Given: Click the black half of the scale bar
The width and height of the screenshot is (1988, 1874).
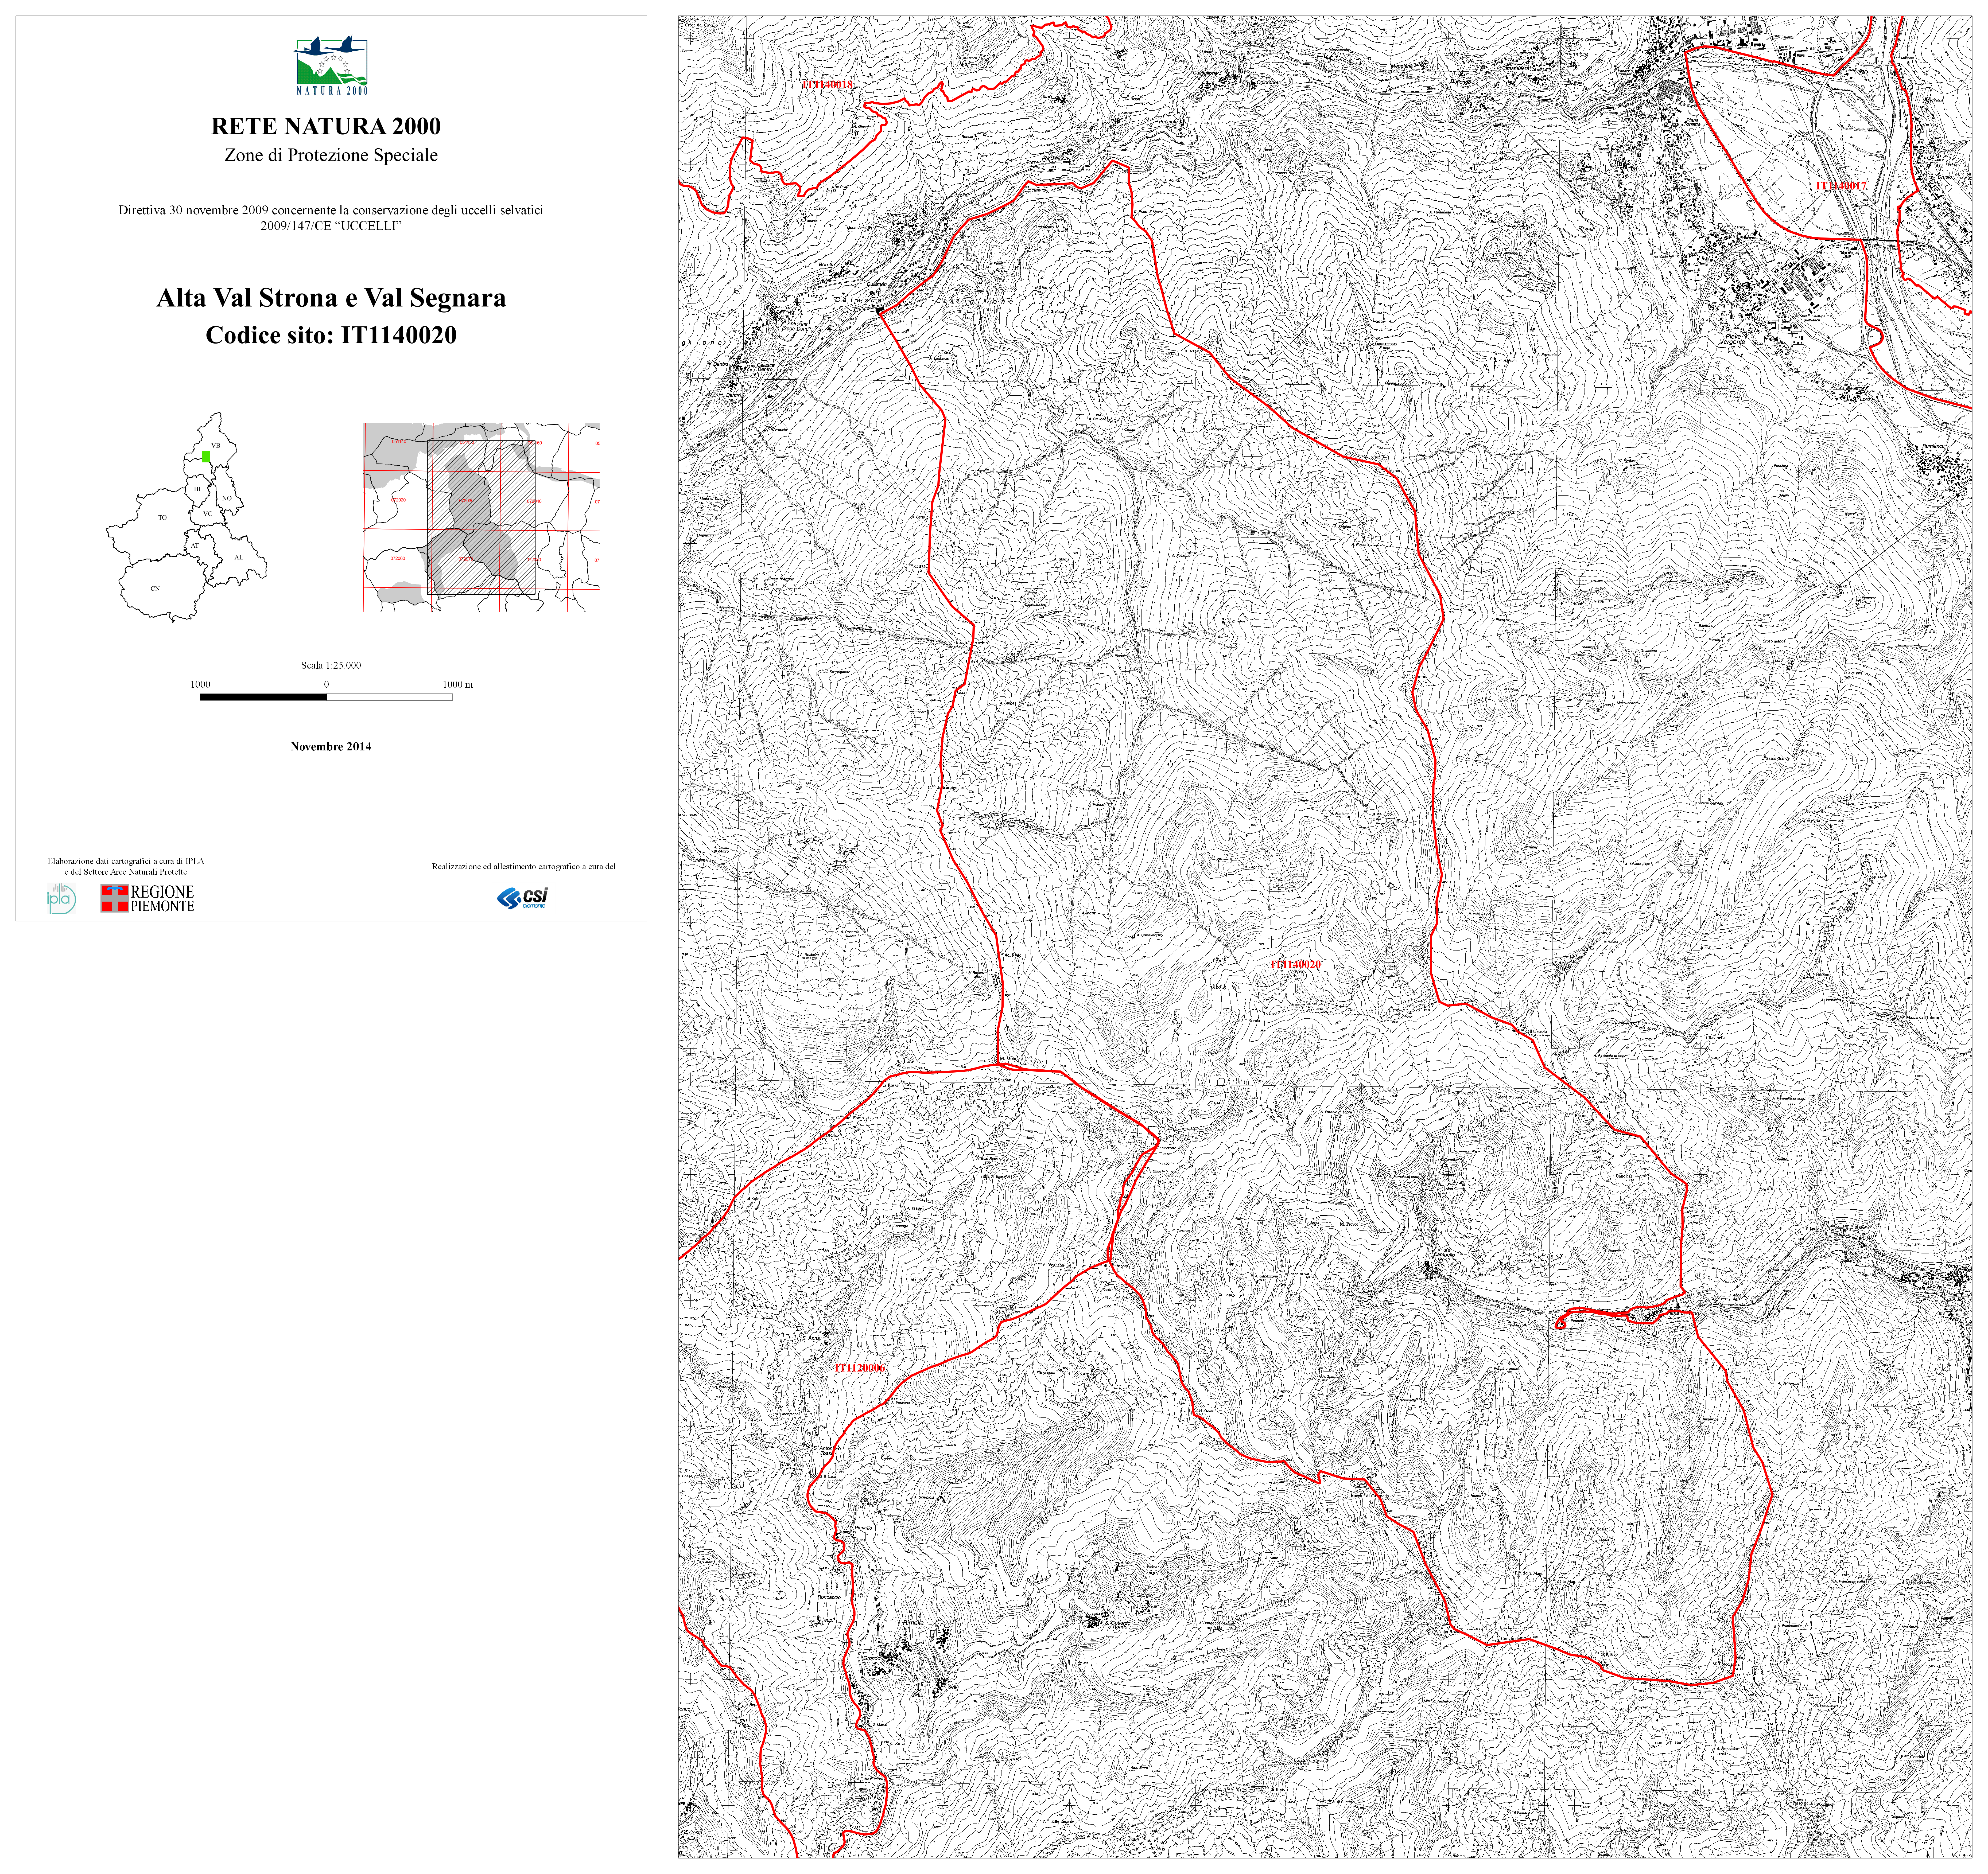Looking at the screenshot, I should [x=263, y=697].
